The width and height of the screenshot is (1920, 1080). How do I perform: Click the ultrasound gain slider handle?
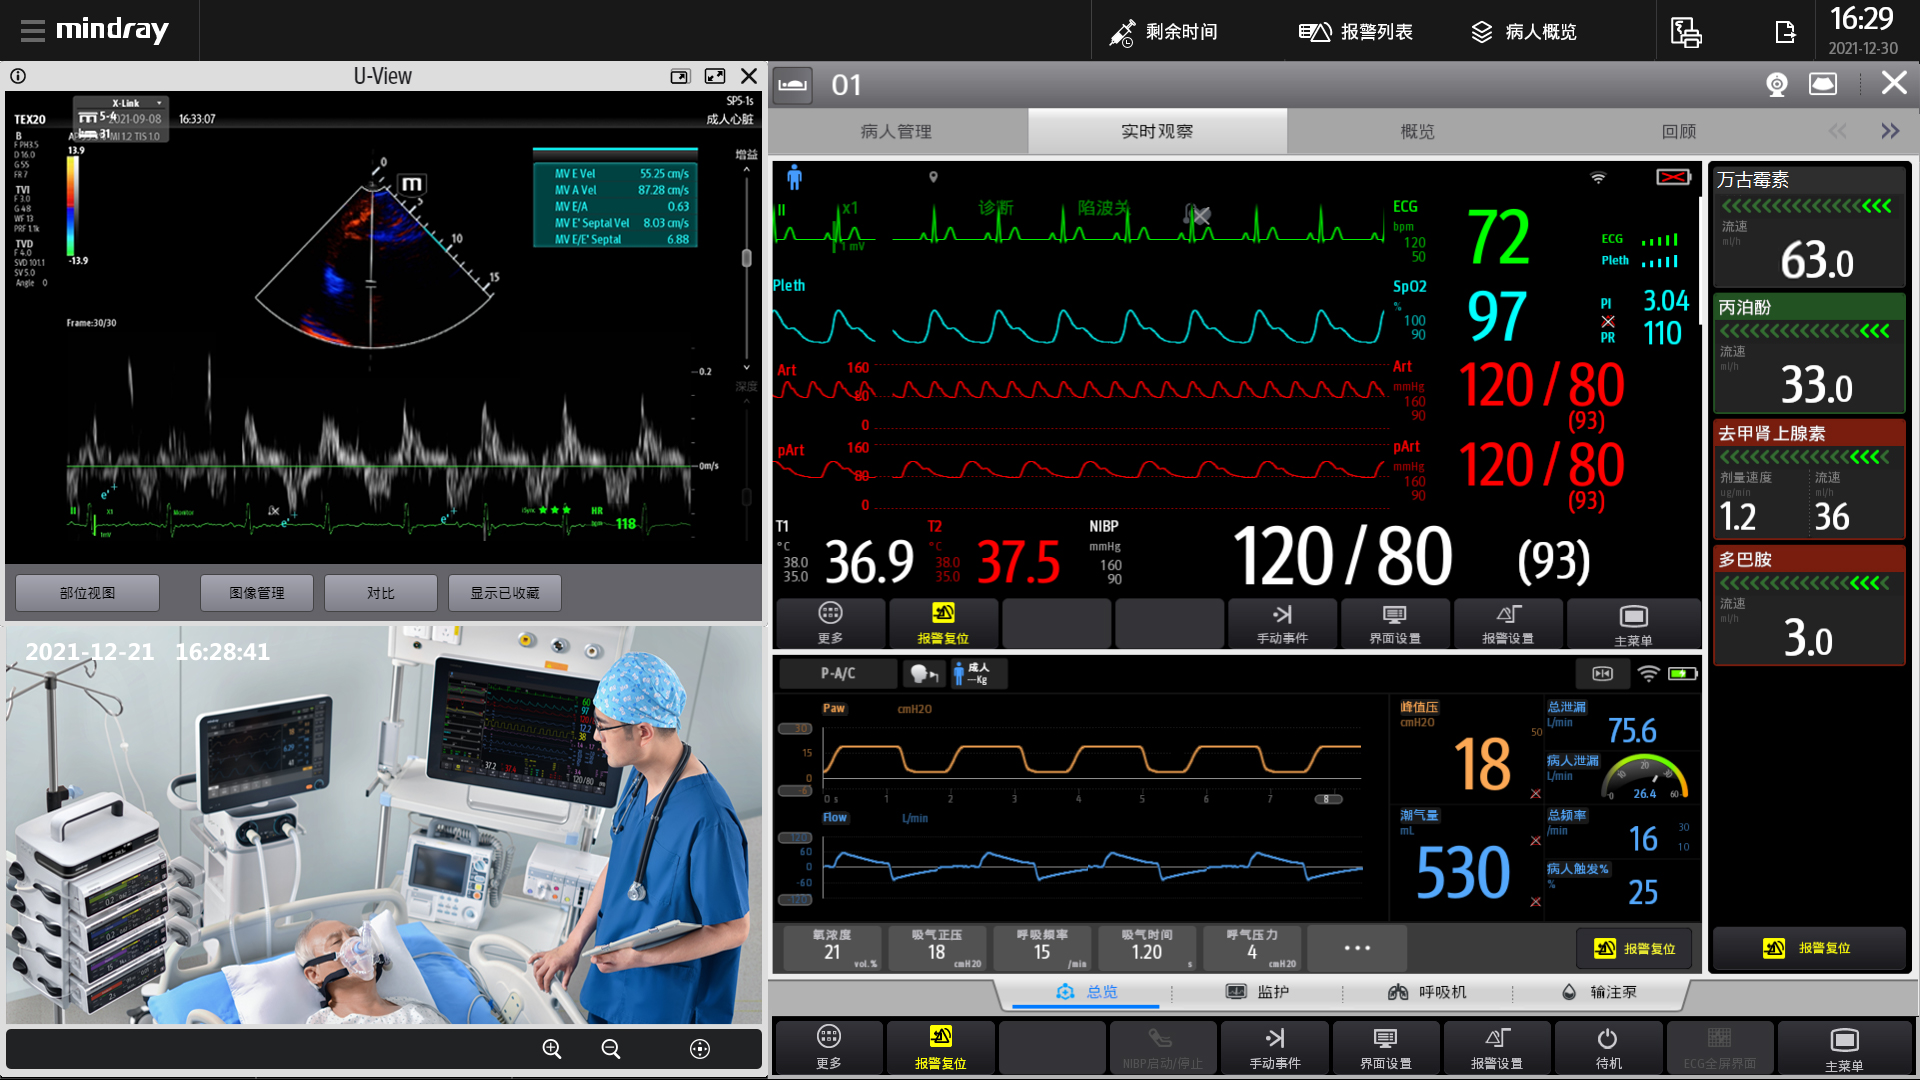pyautogui.click(x=746, y=258)
